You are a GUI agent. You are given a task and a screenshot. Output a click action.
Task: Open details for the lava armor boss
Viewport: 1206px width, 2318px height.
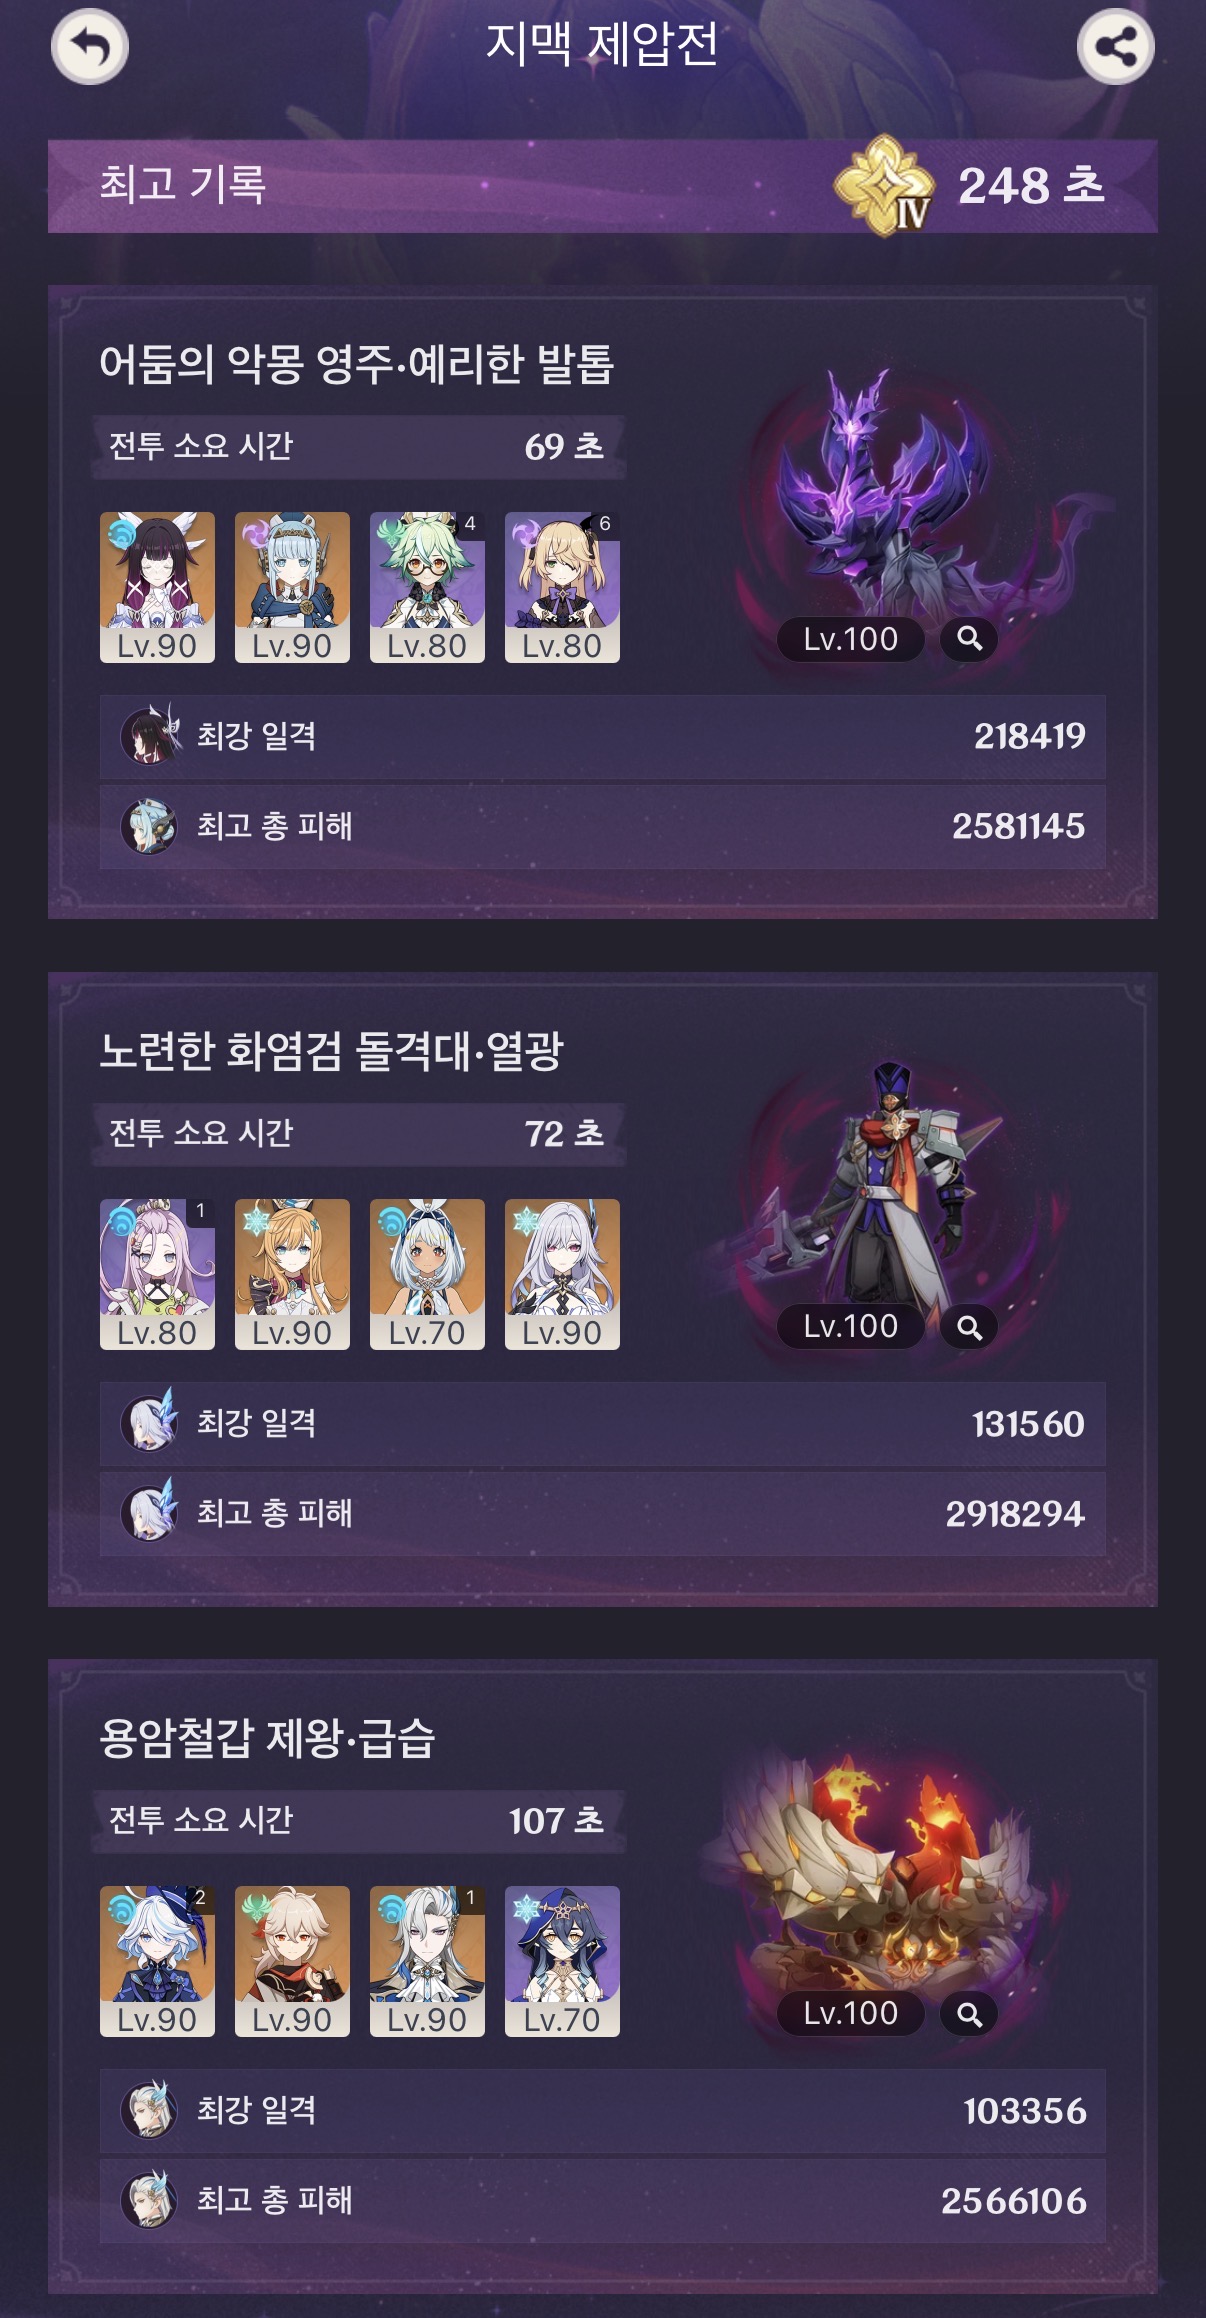pos(969,2014)
